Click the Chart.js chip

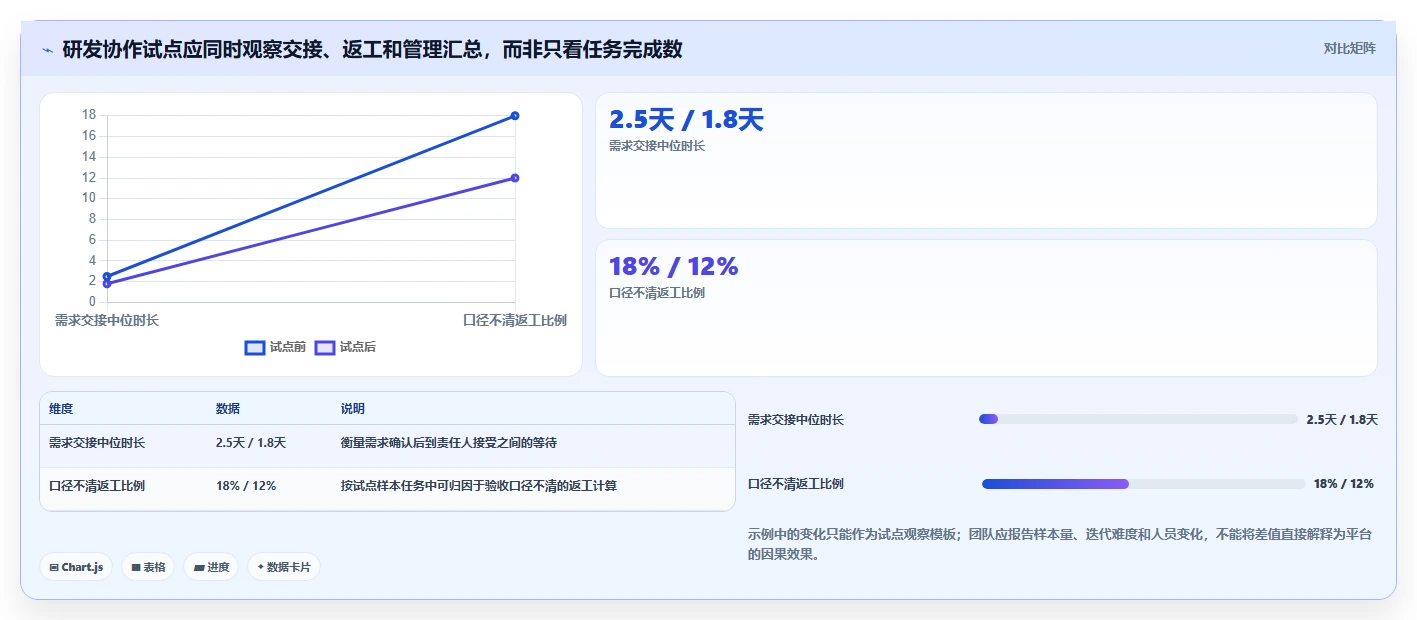pyautogui.click(x=77, y=567)
